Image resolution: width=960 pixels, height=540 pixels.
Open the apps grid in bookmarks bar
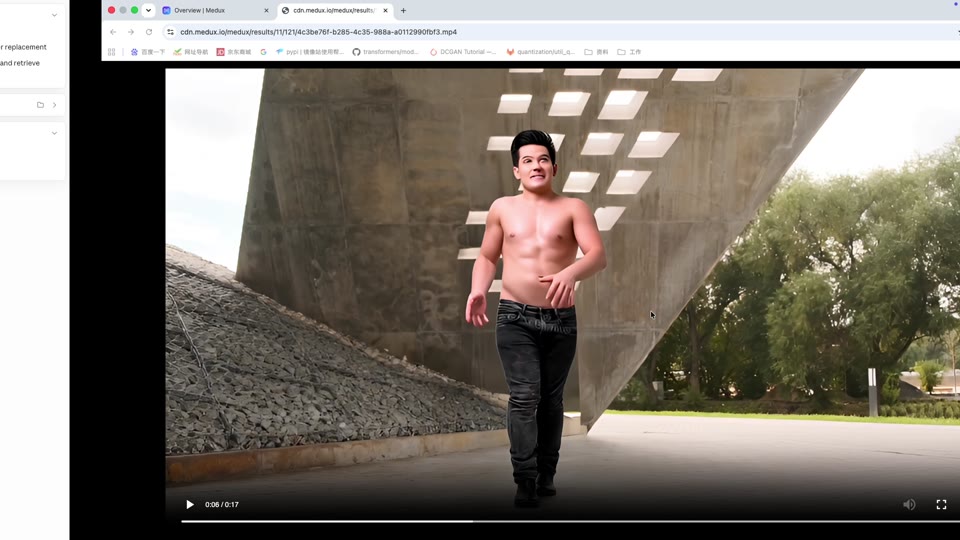coord(111,52)
